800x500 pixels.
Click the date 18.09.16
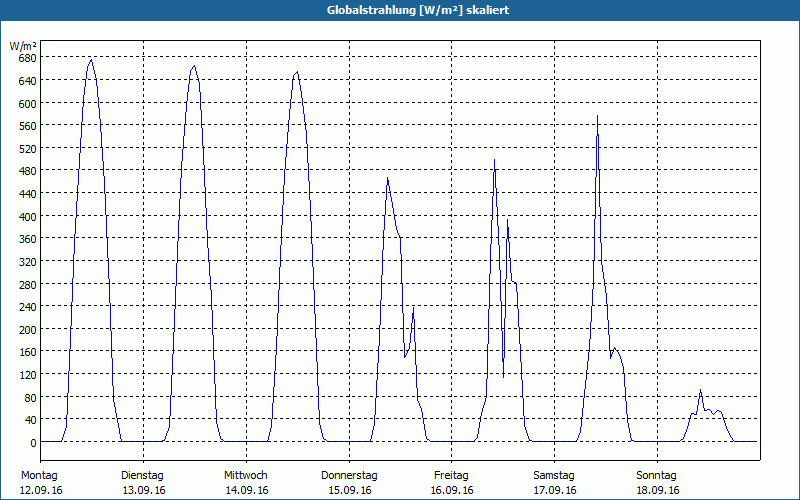coord(658,490)
